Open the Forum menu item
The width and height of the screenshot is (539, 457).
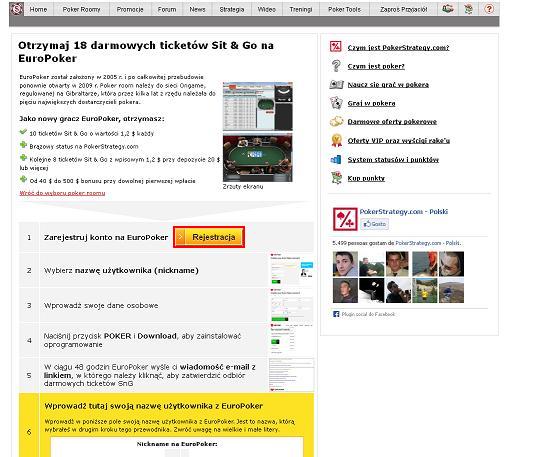pos(167,10)
